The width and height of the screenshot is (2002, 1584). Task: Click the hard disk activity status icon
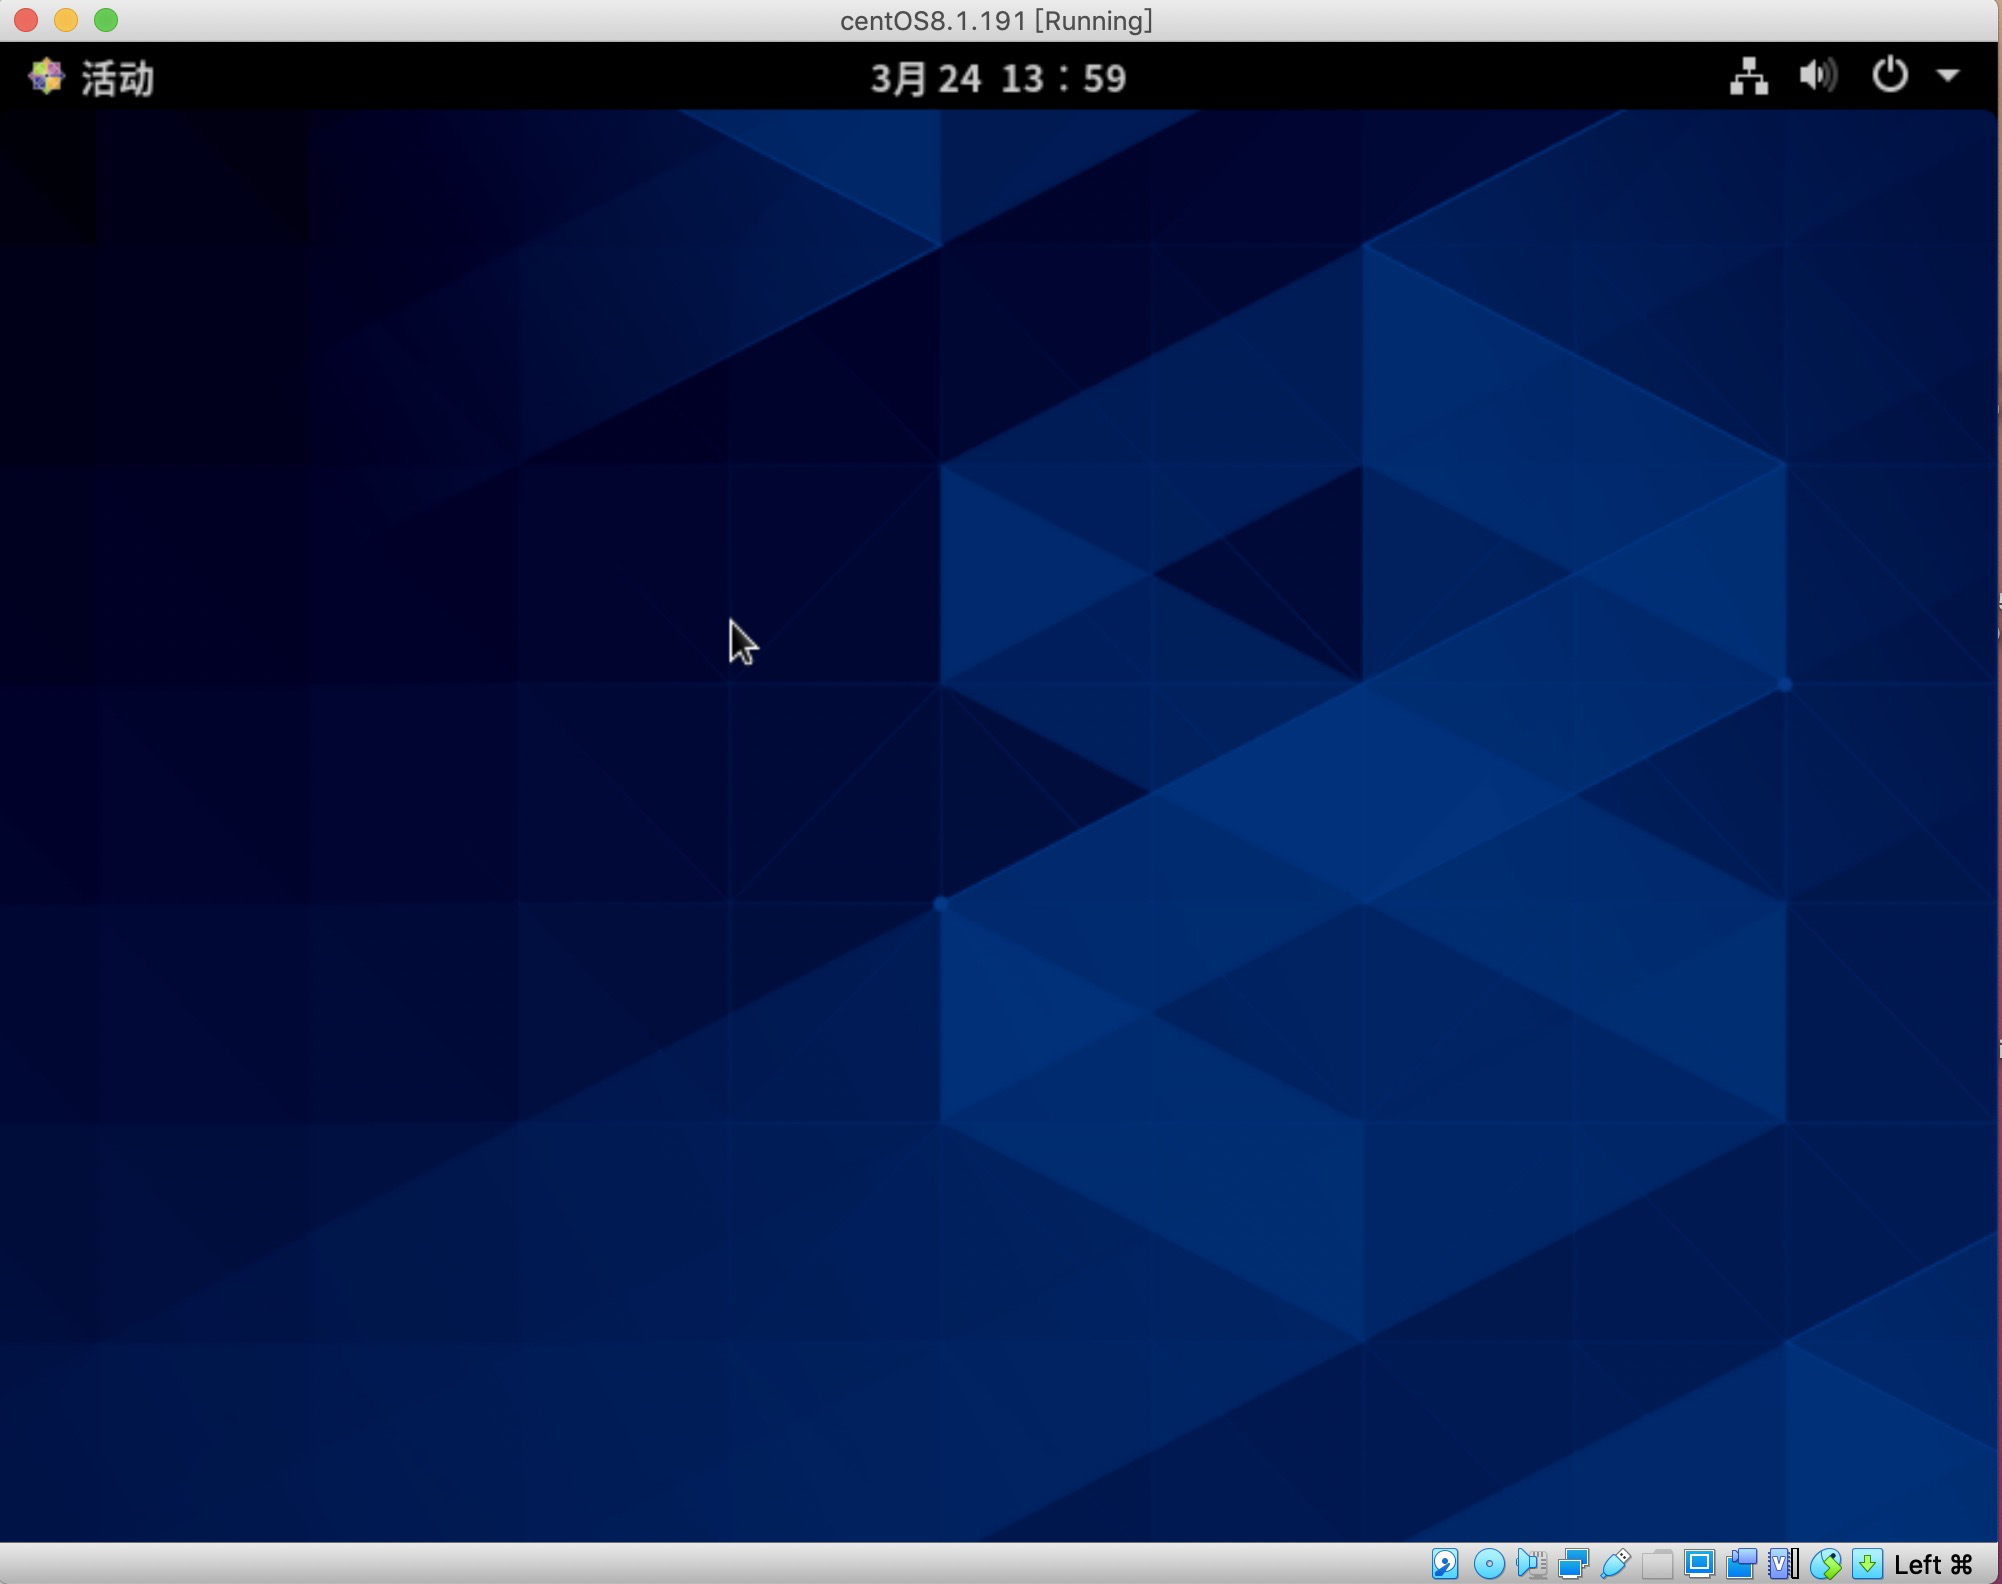(x=1445, y=1563)
